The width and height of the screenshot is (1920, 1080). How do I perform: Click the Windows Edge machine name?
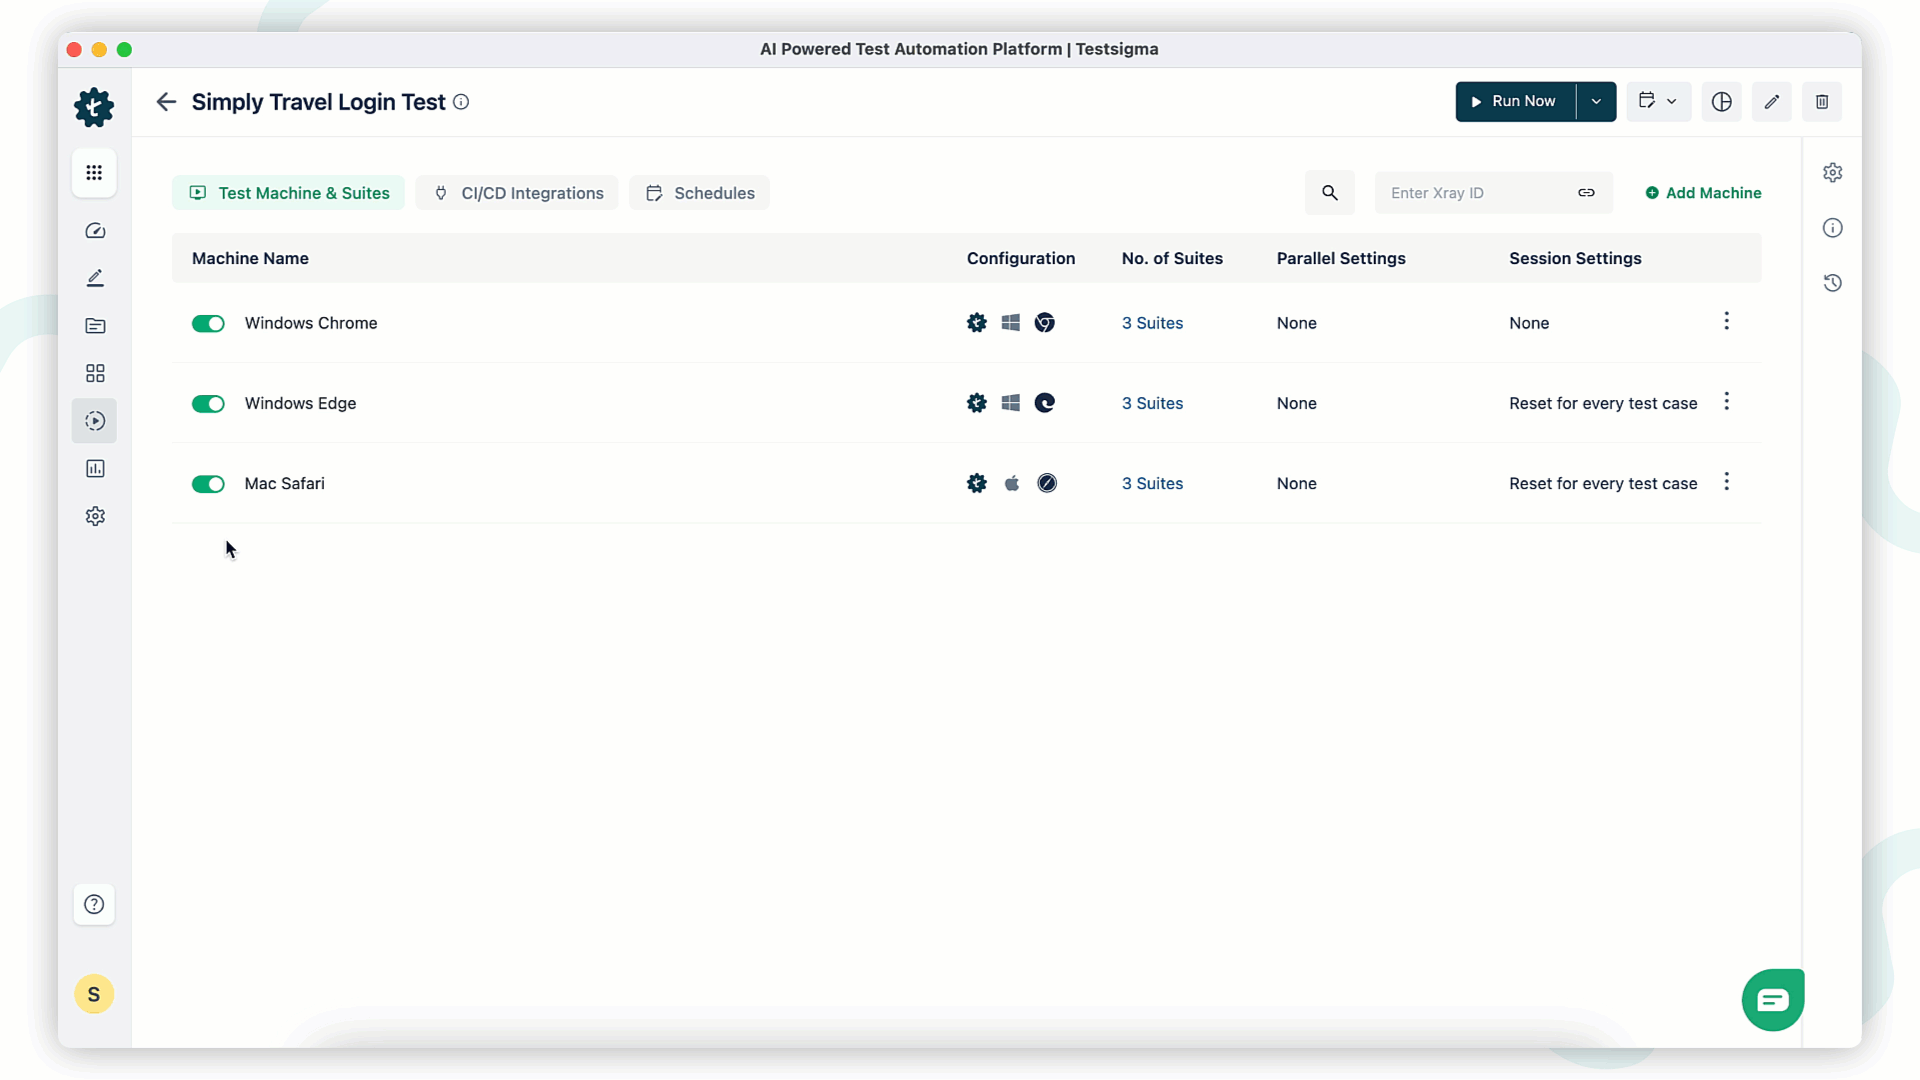point(300,403)
